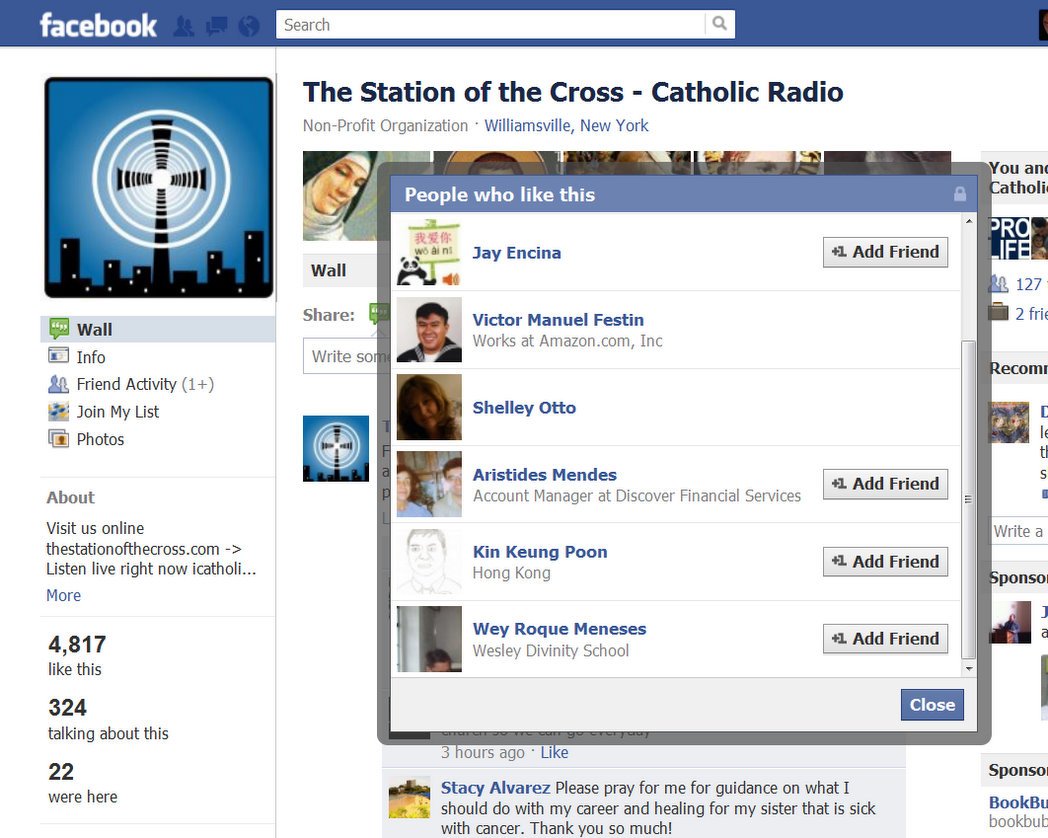Image resolution: width=1048 pixels, height=838 pixels.
Task: Click into the Search input field
Action: click(x=490, y=25)
